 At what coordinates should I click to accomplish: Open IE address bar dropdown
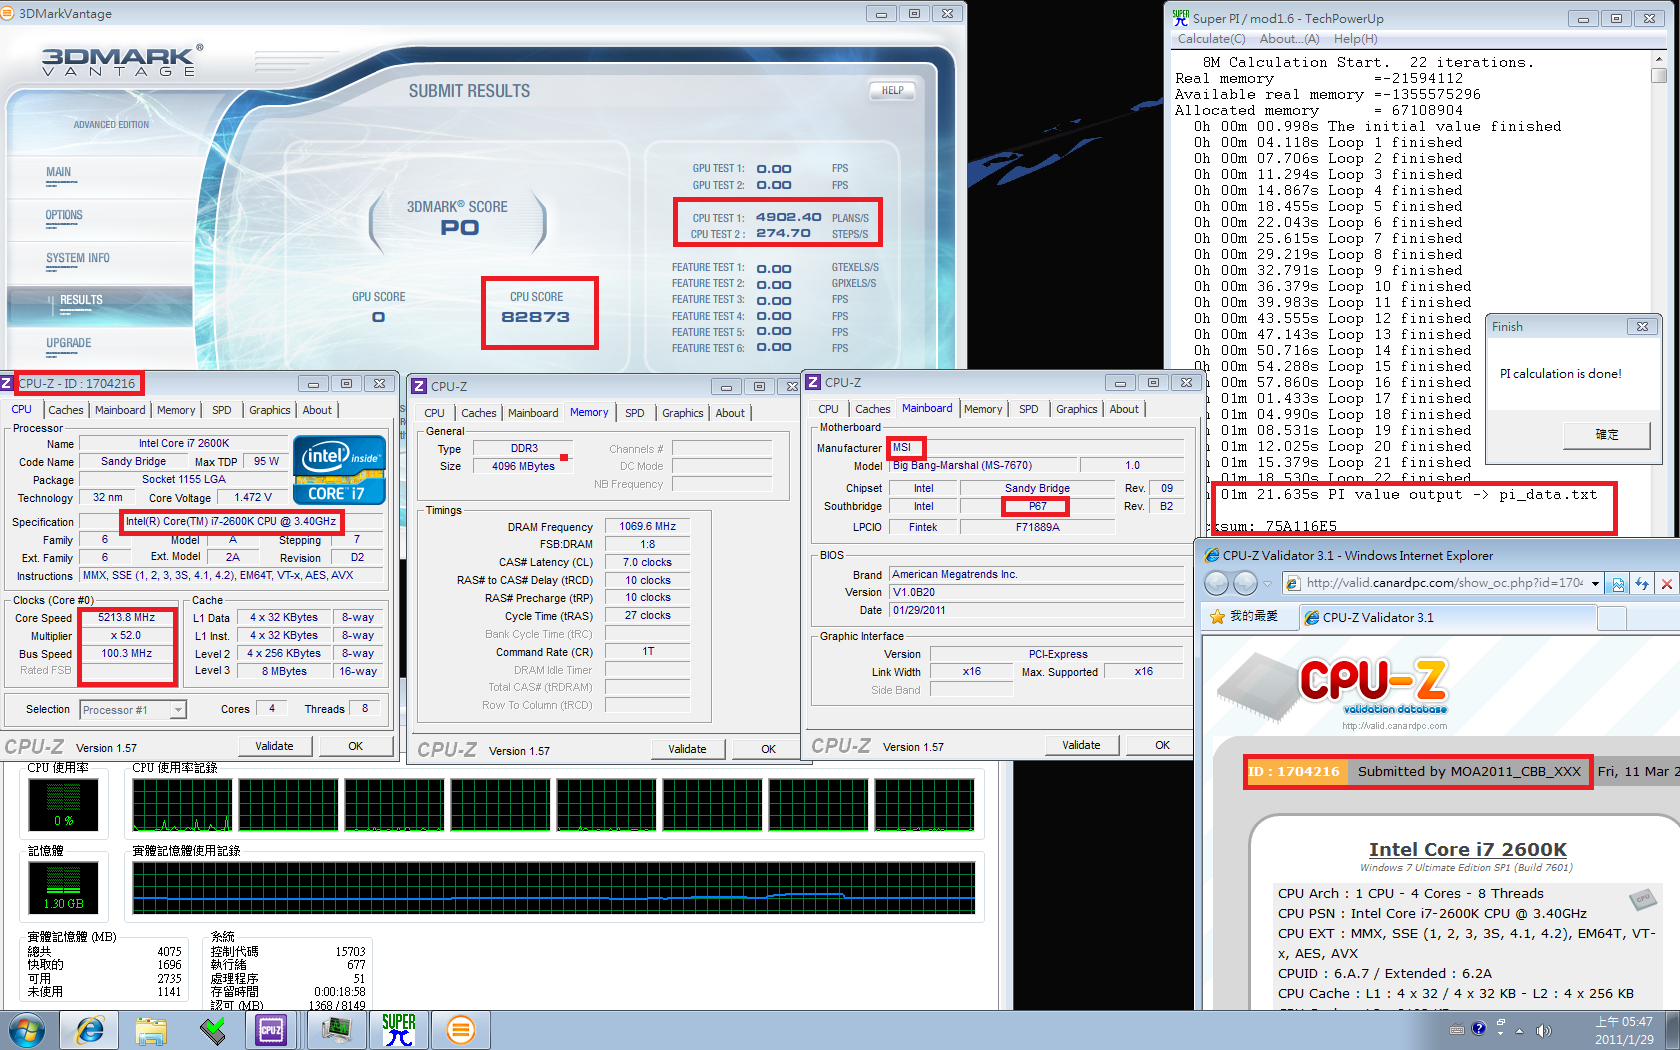tap(1595, 584)
